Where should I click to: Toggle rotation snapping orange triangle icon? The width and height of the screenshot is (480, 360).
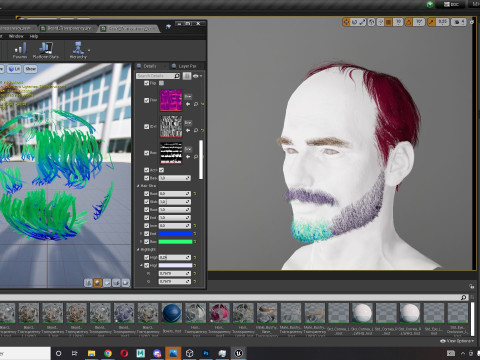[409, 22]
